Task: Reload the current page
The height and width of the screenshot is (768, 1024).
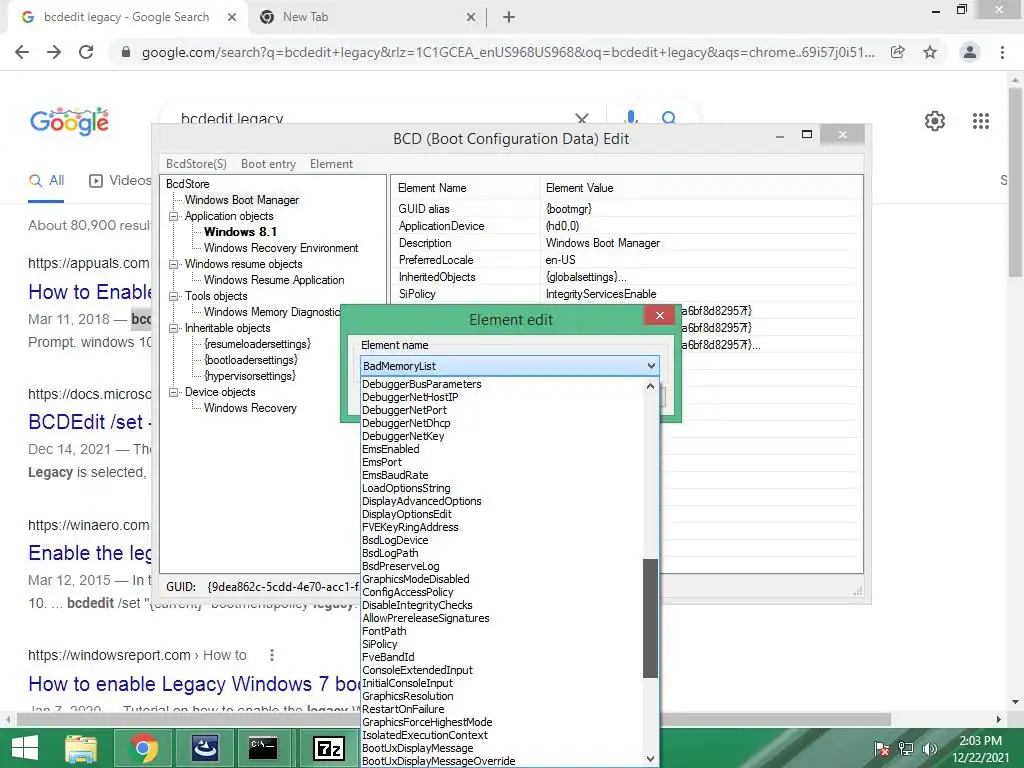Action: [86, 52]
